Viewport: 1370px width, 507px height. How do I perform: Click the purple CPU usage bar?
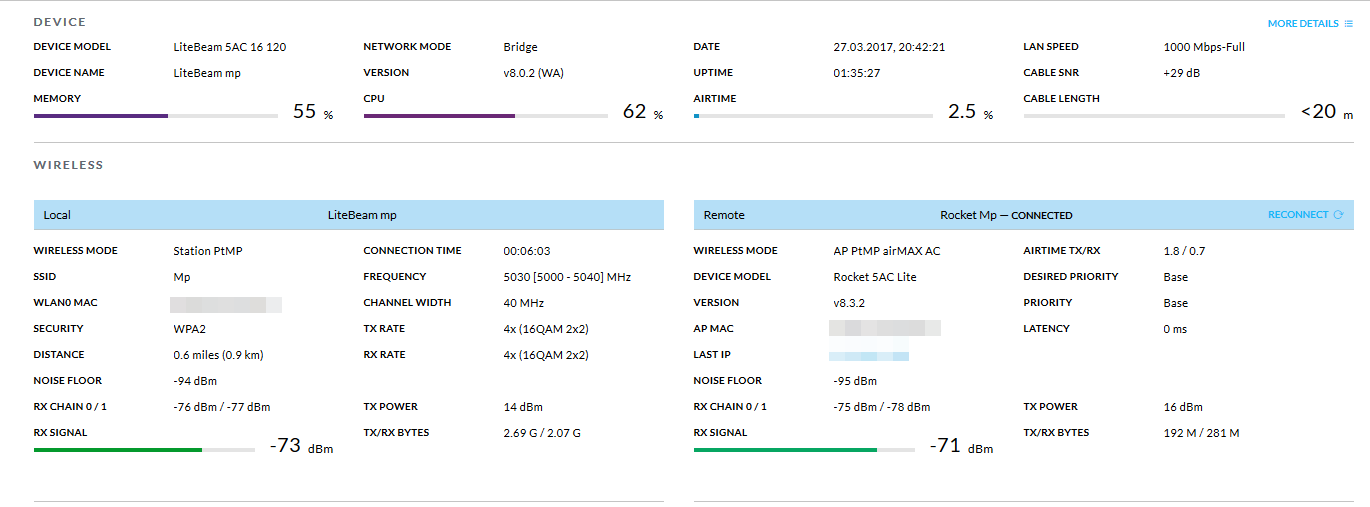click(x=485, y=116)
